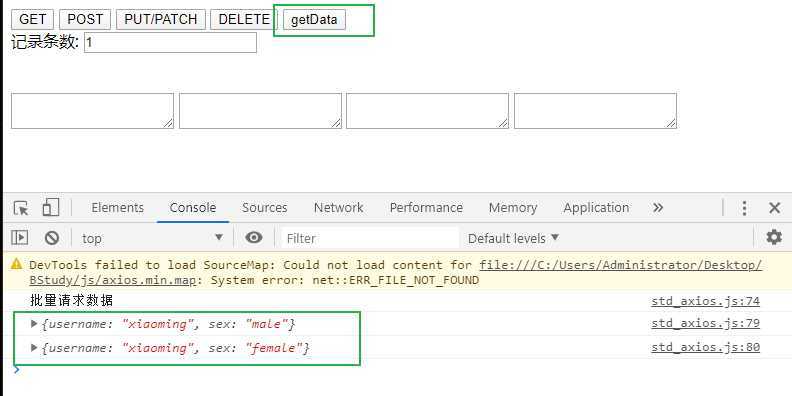Expand the male user object entry

pos(34,324)
